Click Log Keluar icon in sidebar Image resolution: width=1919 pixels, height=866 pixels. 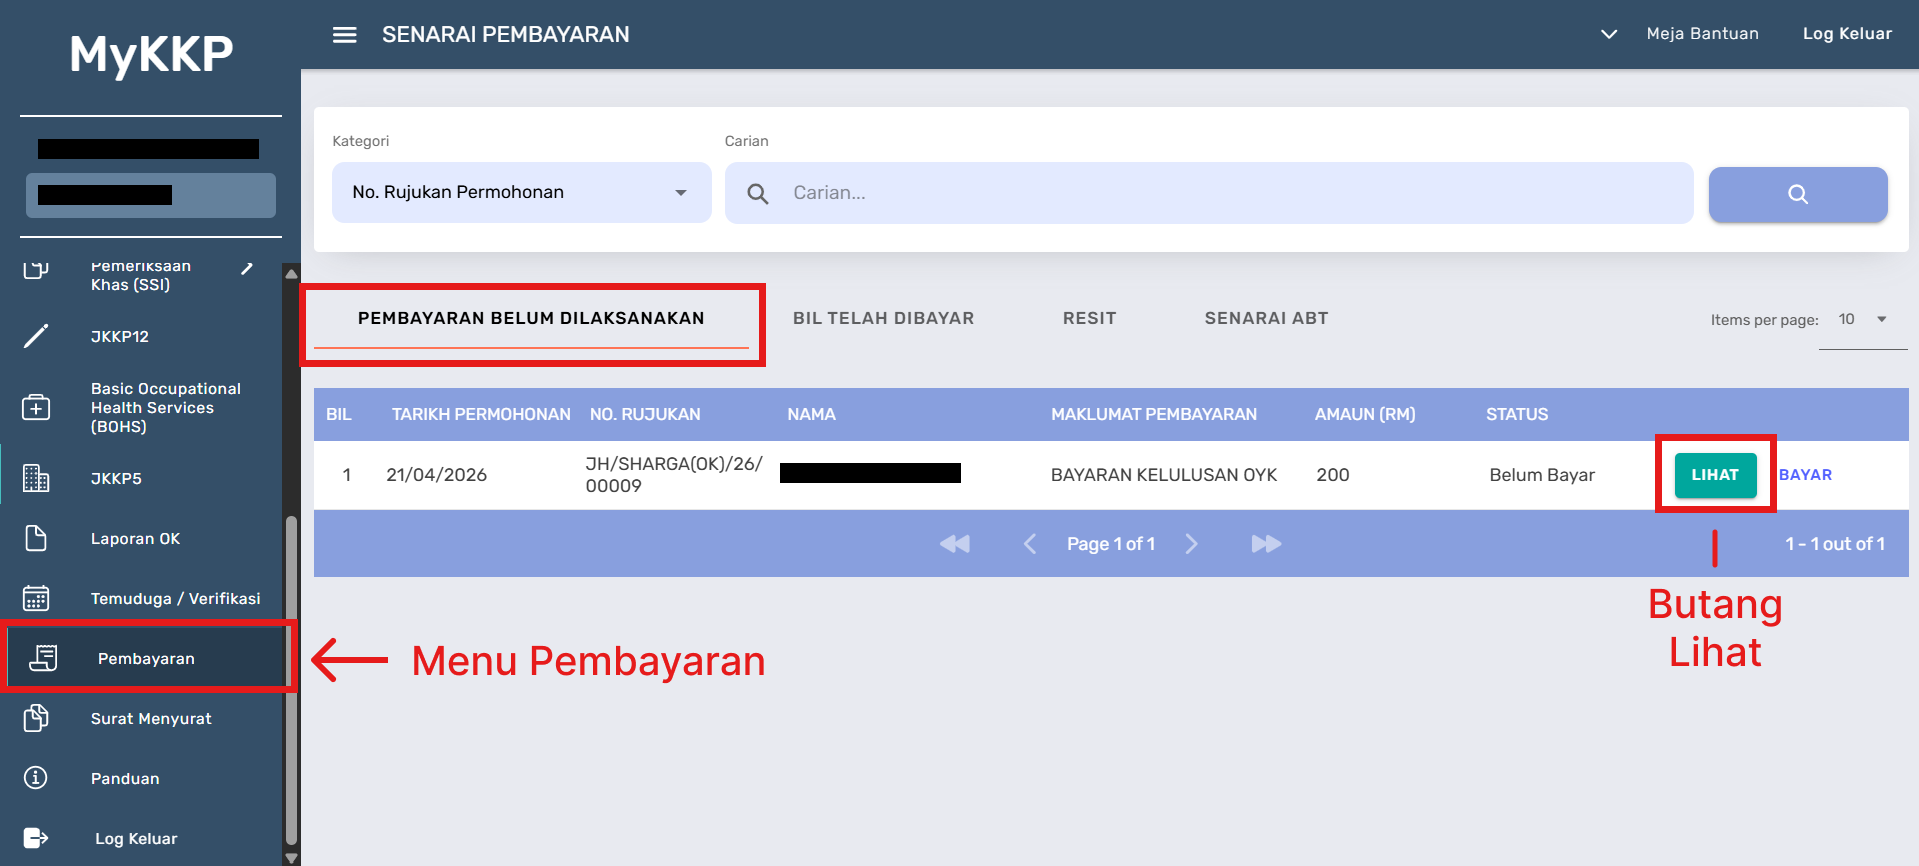pyautogui.click(x=36, y=838)
